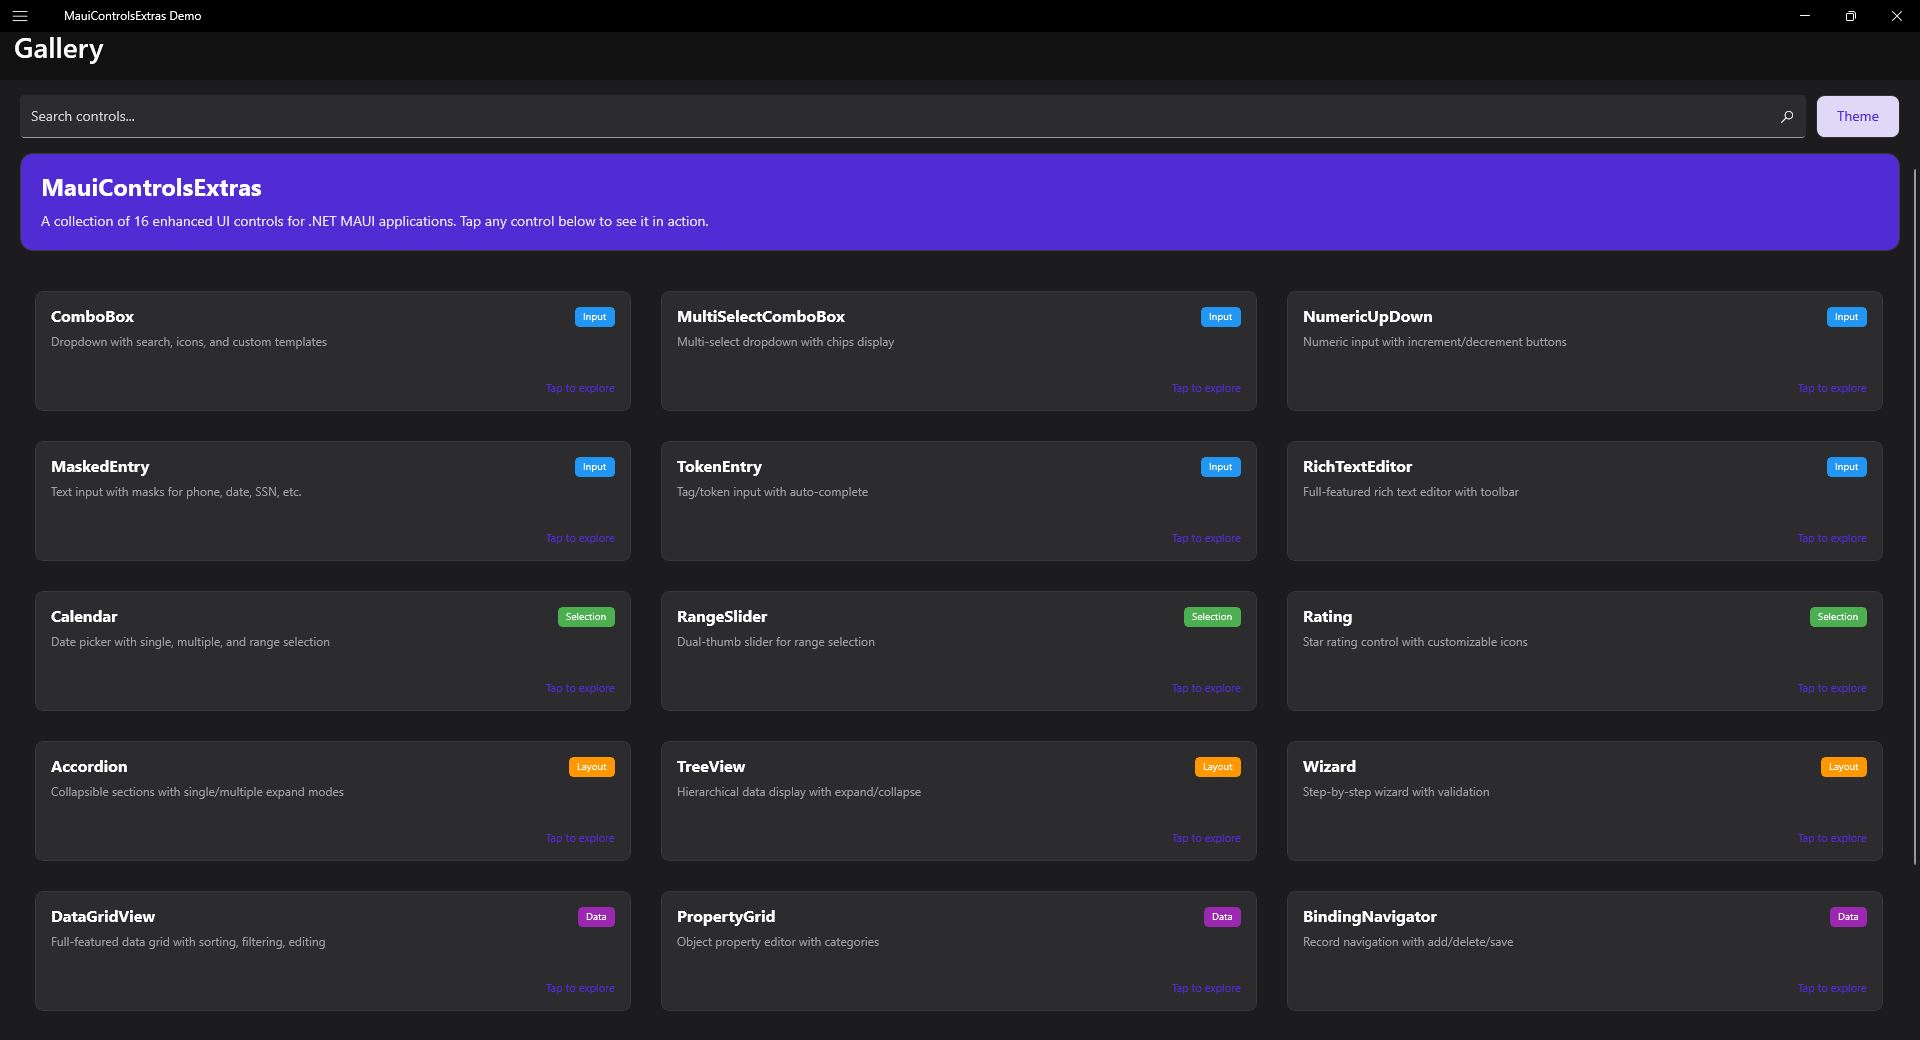Click the vertical scrollbar at right edge
Image resolution: width=1920 pixels, height=1040 pixels.
[1914, 515]
